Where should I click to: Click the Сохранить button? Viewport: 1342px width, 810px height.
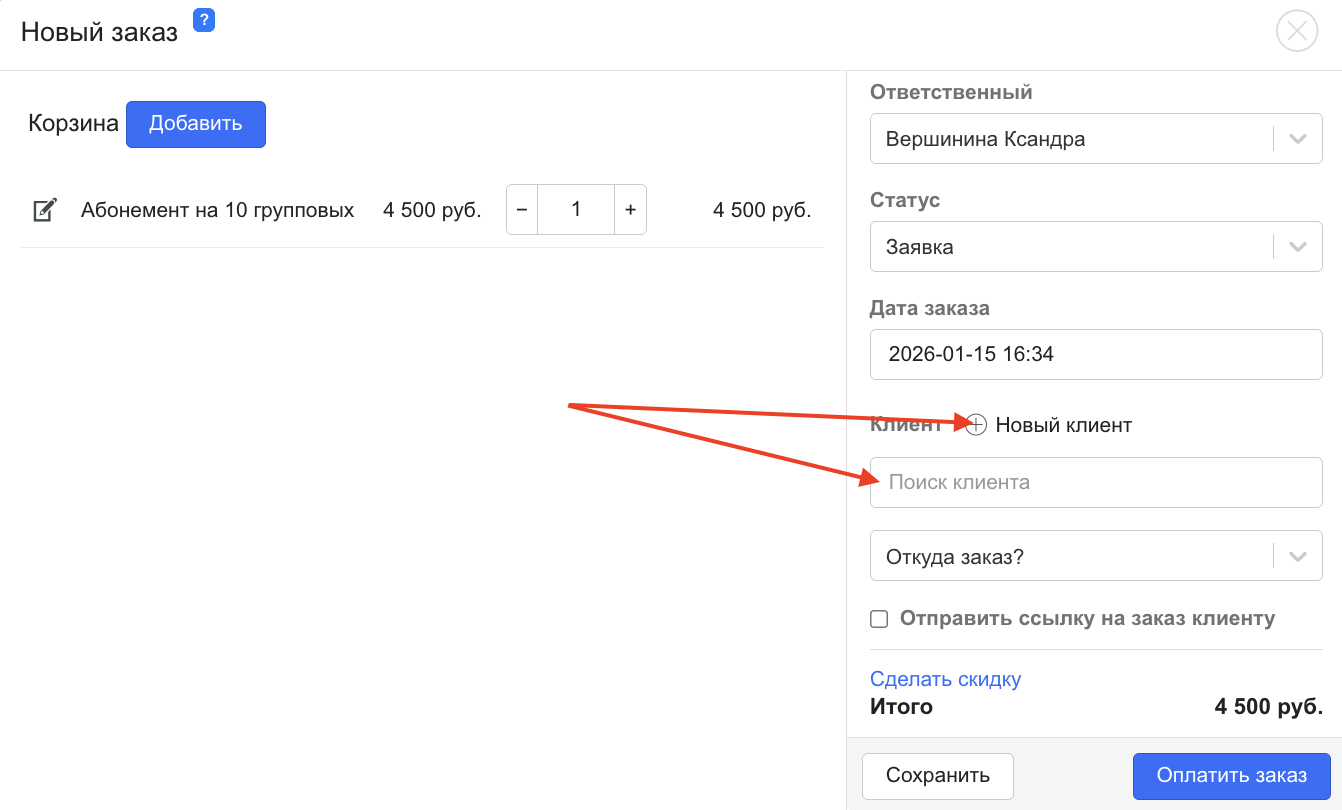click(x=938, y=776)
